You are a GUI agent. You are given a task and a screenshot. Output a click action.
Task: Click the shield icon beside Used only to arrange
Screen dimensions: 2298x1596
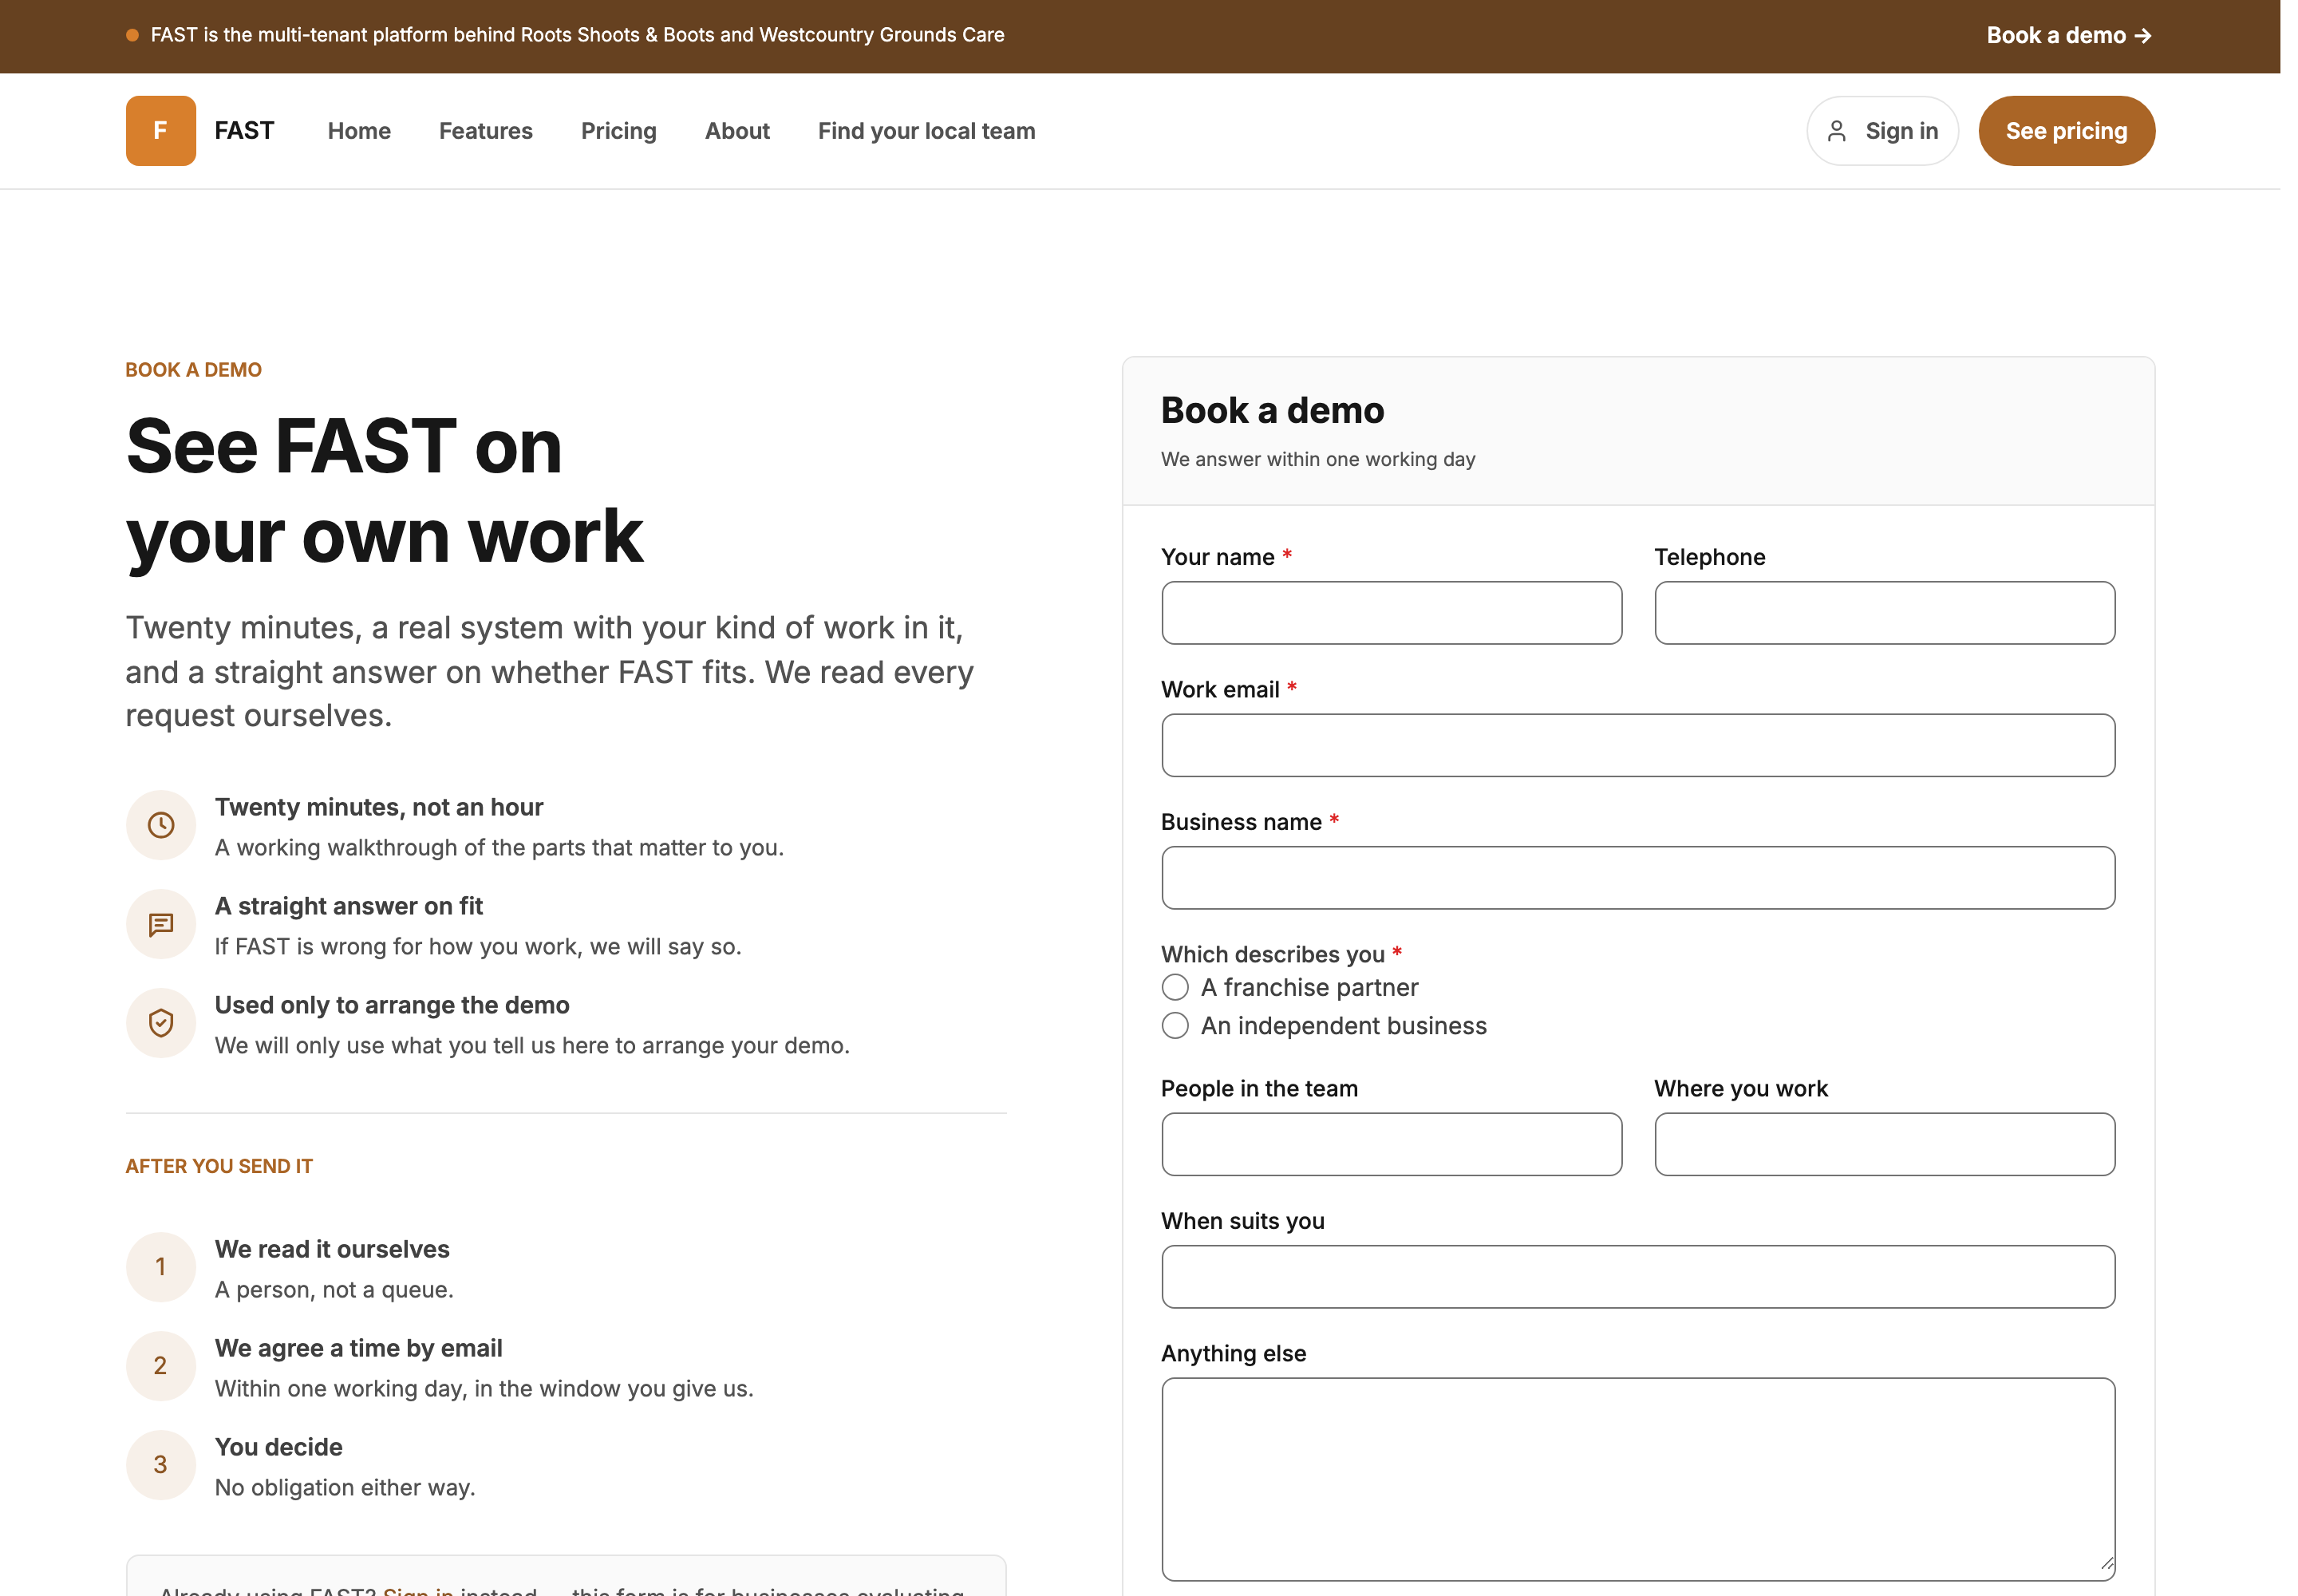pyautogui.click(x=161, y=1023)
